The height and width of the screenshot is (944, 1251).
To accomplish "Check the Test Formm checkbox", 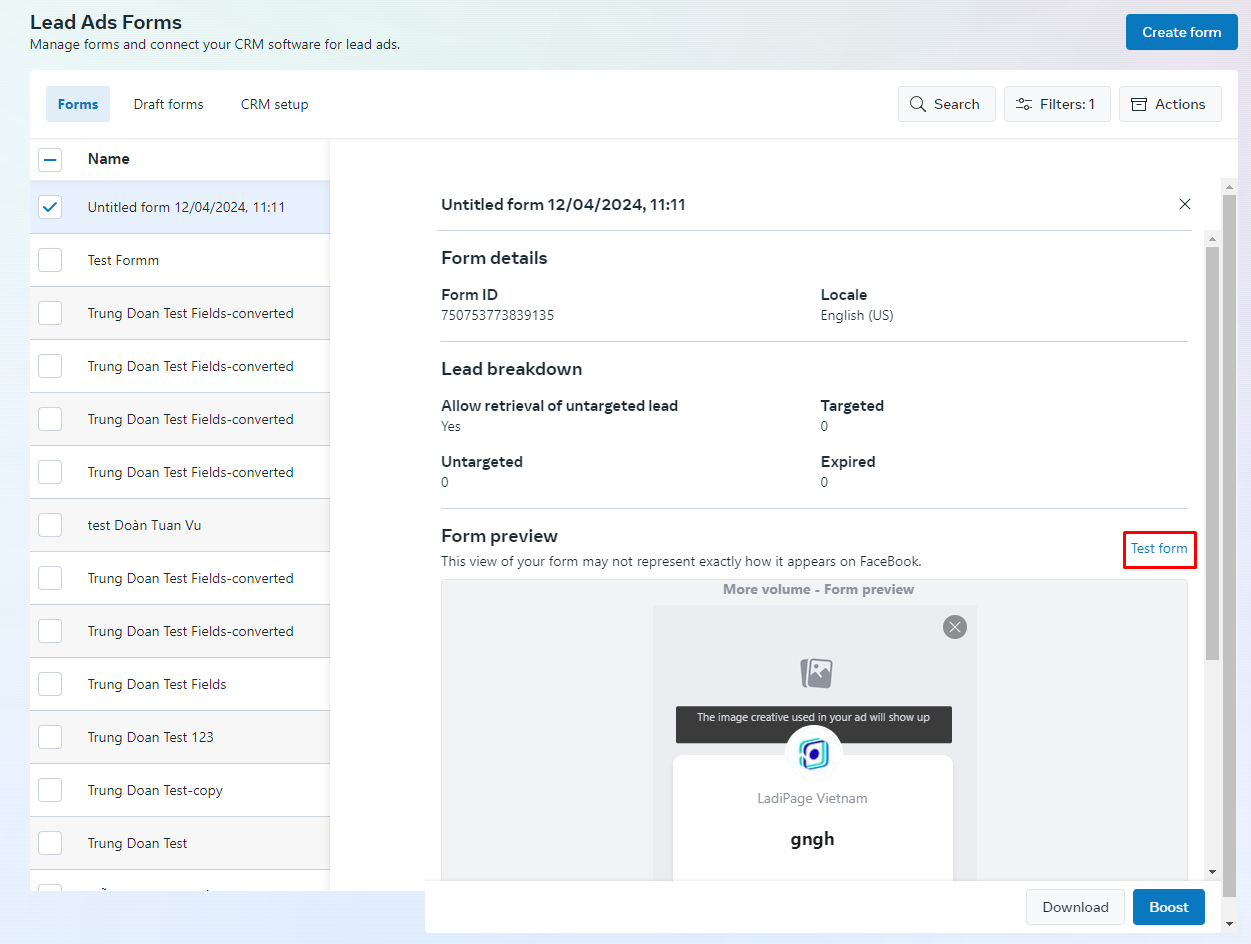I will pos(50,260).
